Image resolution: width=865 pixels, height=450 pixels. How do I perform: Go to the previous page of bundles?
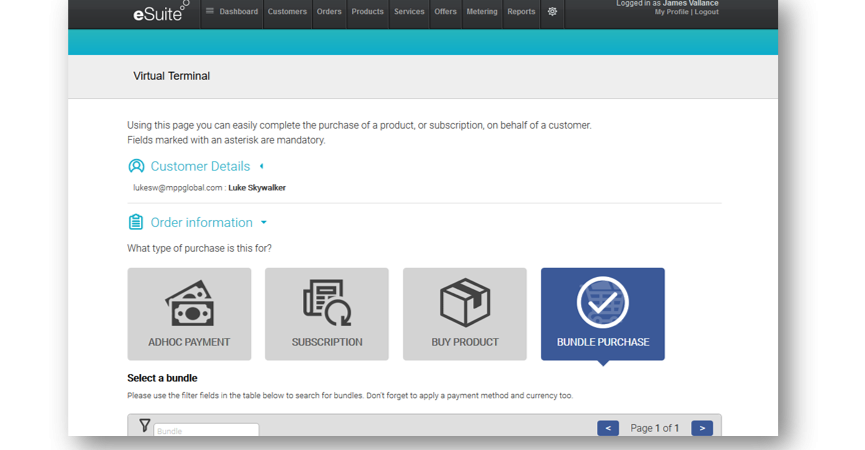click(608, 428)
